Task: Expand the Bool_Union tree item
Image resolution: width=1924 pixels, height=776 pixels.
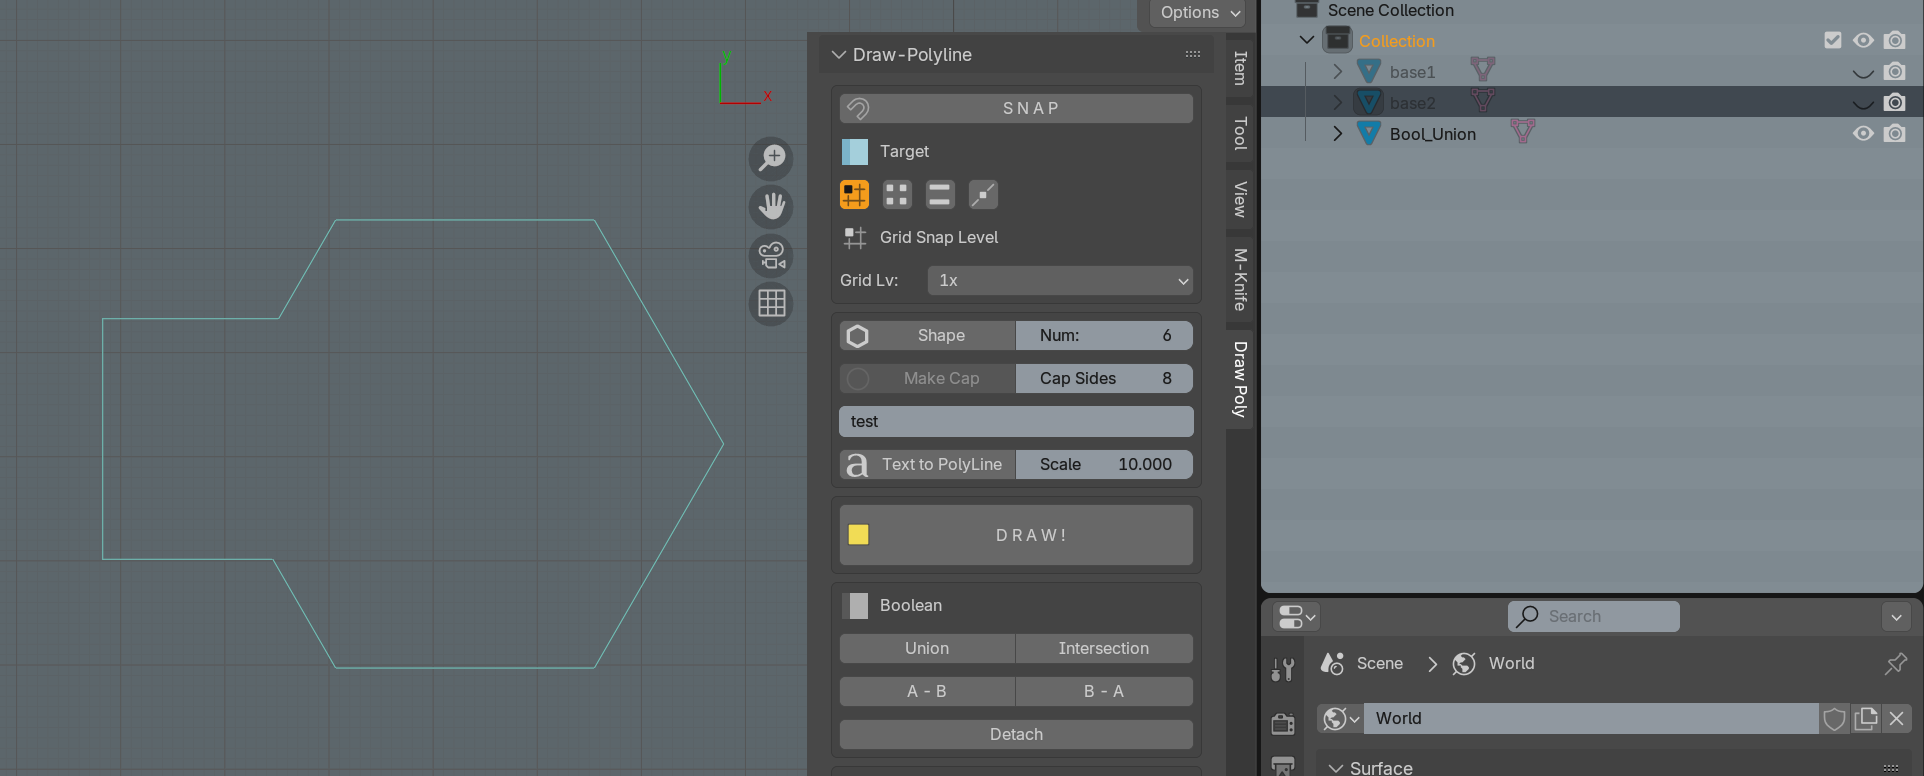Action: tap(1338, 133)
